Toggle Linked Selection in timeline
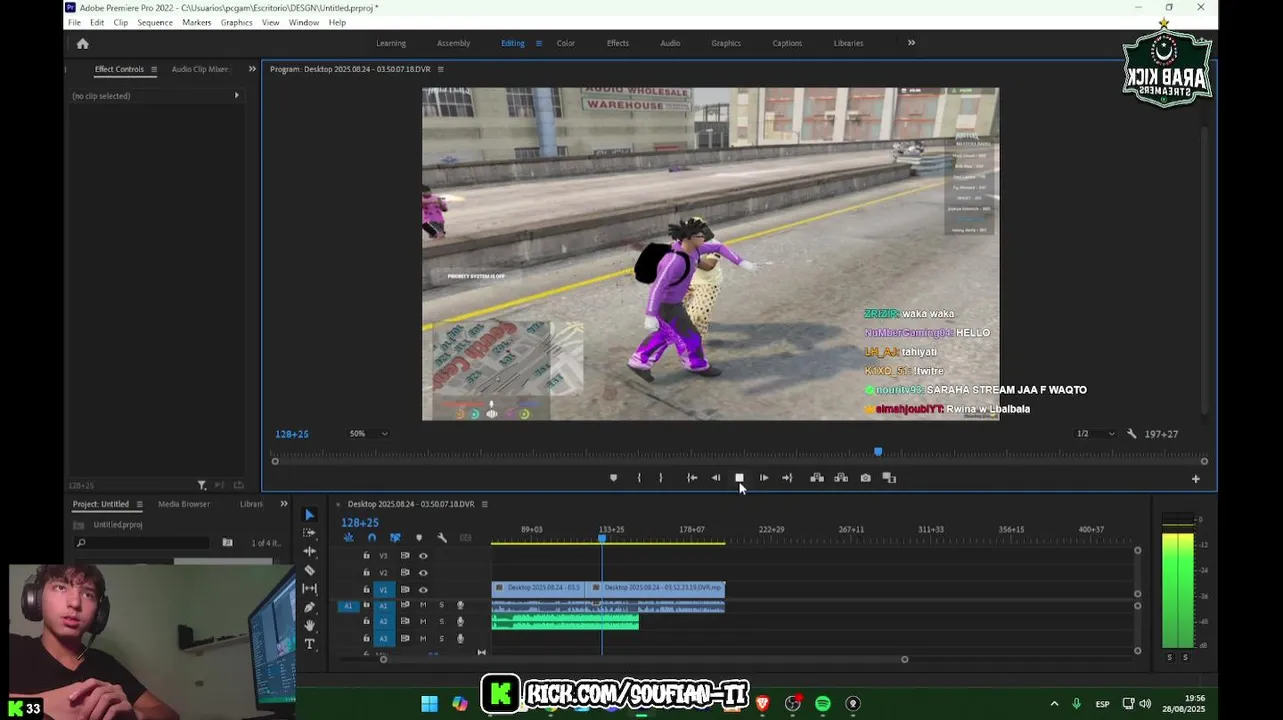 point(395,538)
